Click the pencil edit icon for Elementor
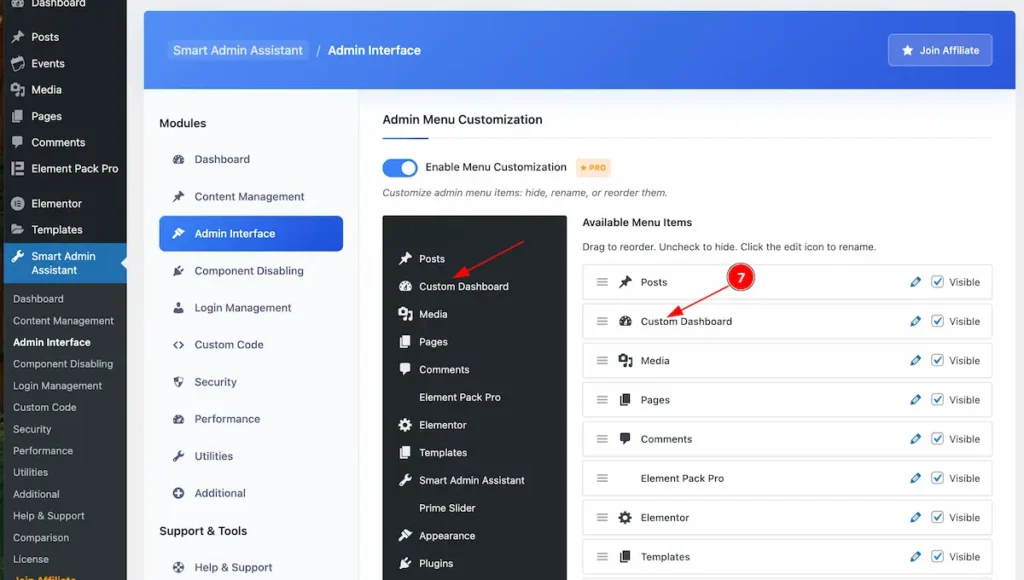The image size is (1024, 580). tap(915, 517)
